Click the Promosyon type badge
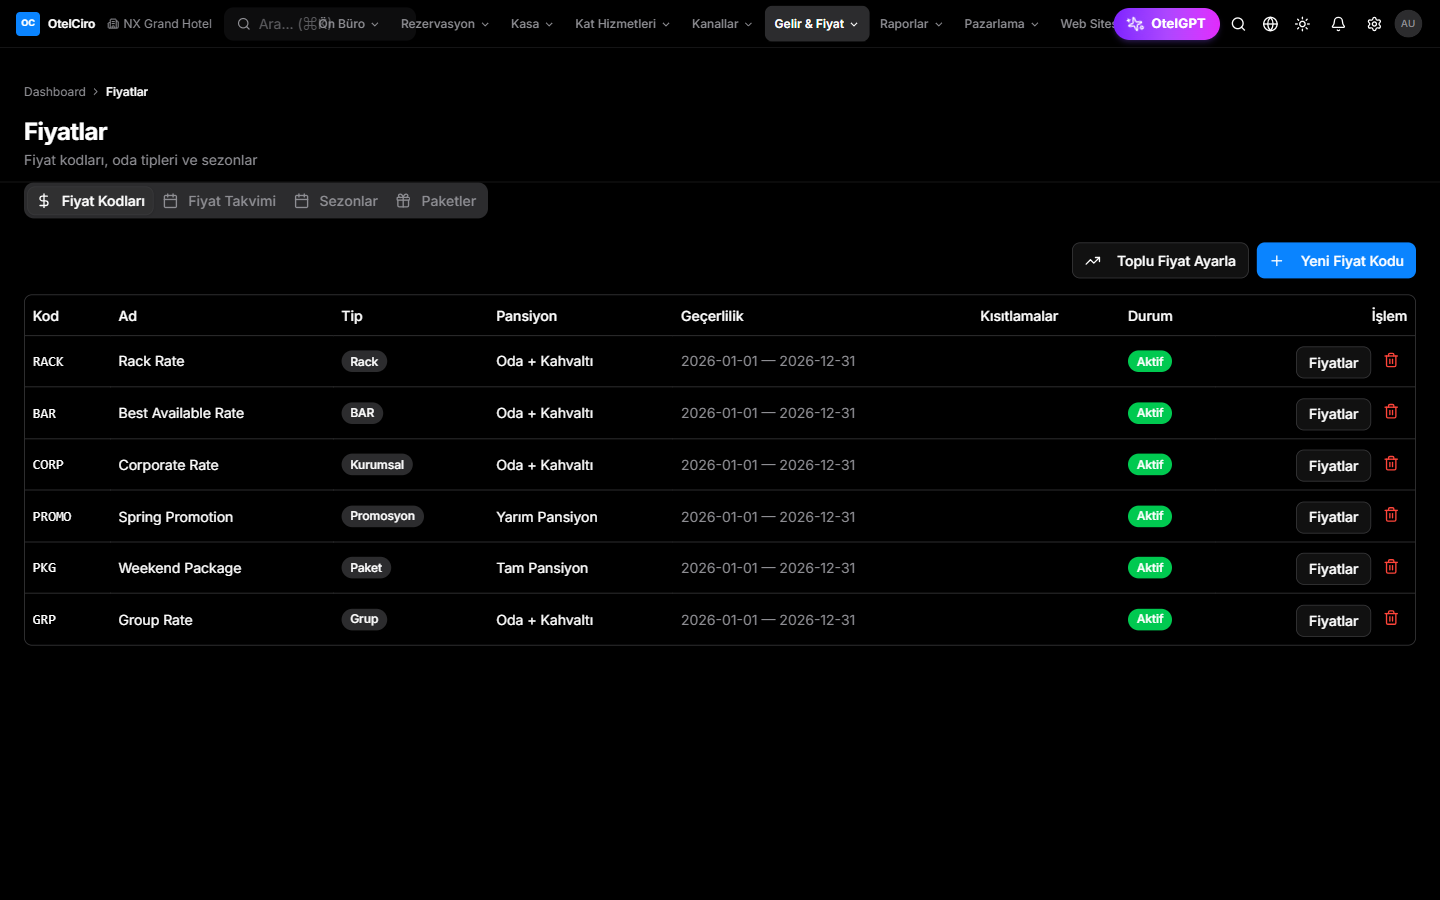Screen dimensions: 1440x900 pos(382,516)
